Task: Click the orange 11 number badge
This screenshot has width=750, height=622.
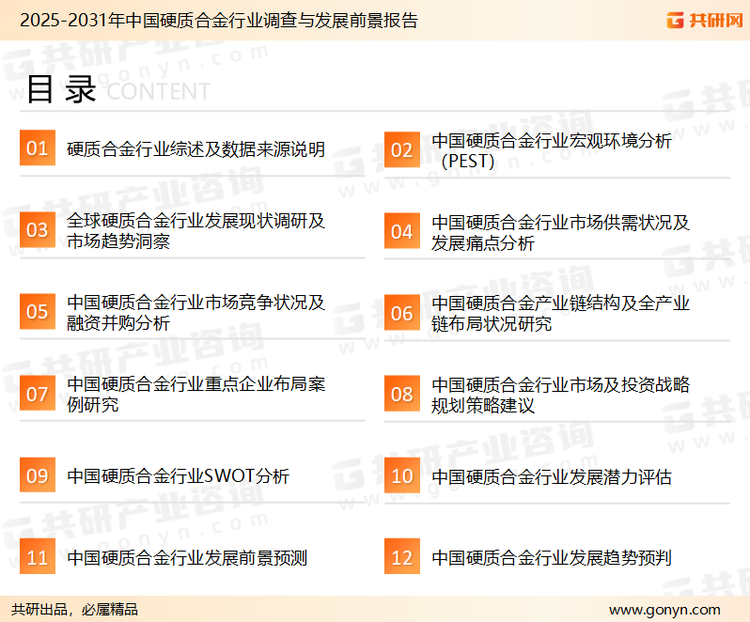Action: pos(37,557)
